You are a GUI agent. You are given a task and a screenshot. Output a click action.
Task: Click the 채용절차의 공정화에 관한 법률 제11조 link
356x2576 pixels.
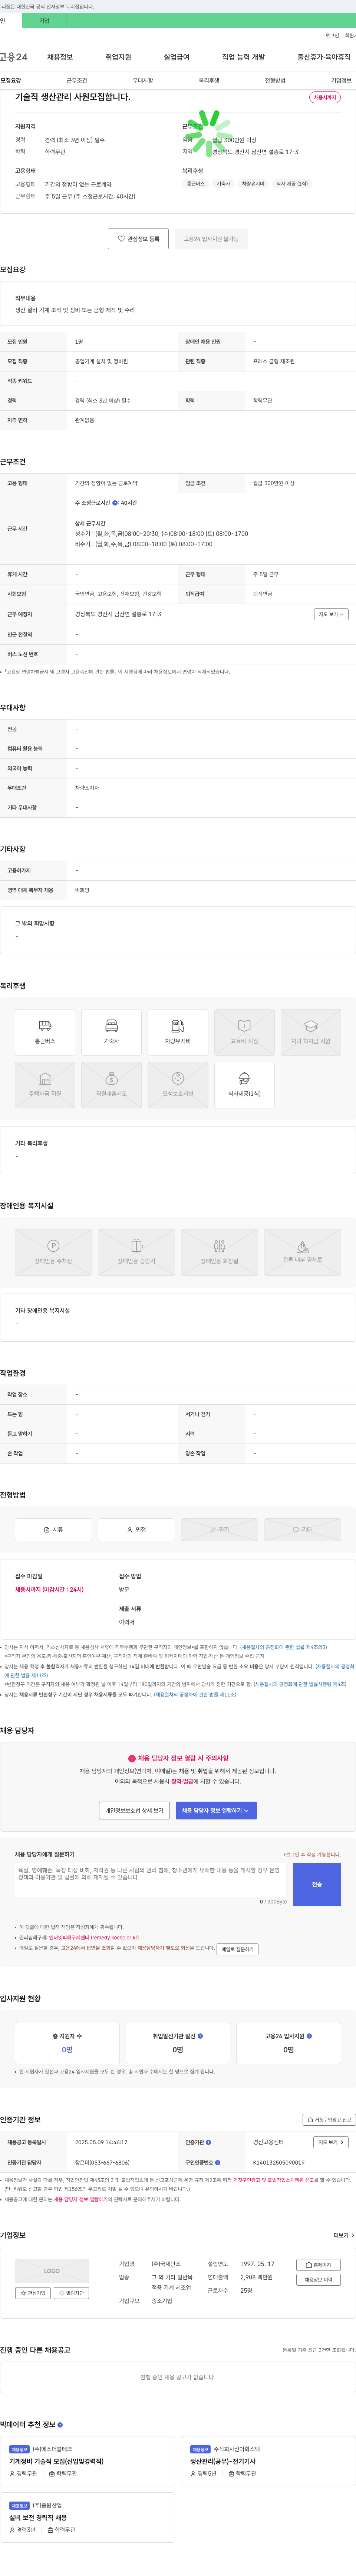(x=195, y=1695)
